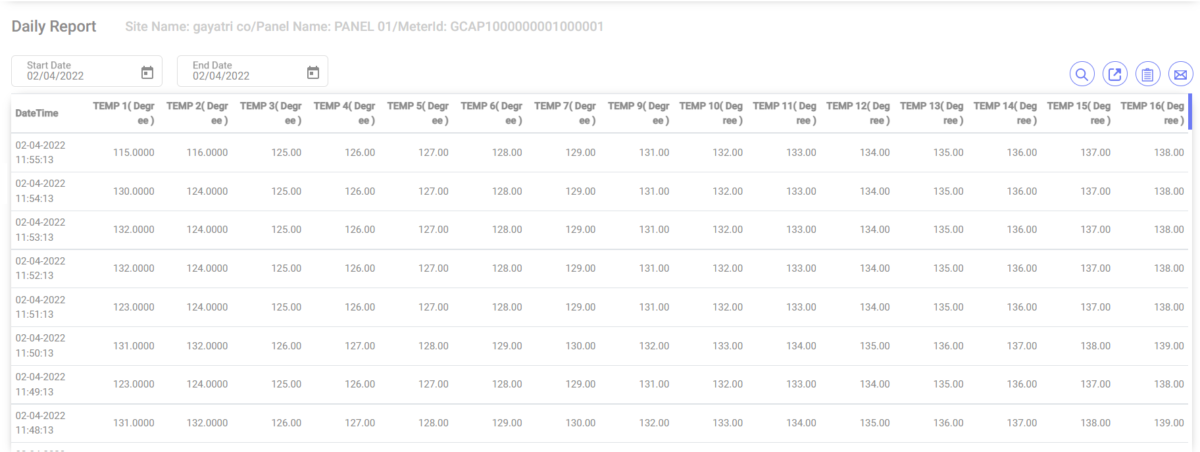Click TEMP 1 value in the 11:53:13 row
This screenshot has height=452, width=1200.
pyautogui.click(x=134, y=230)
